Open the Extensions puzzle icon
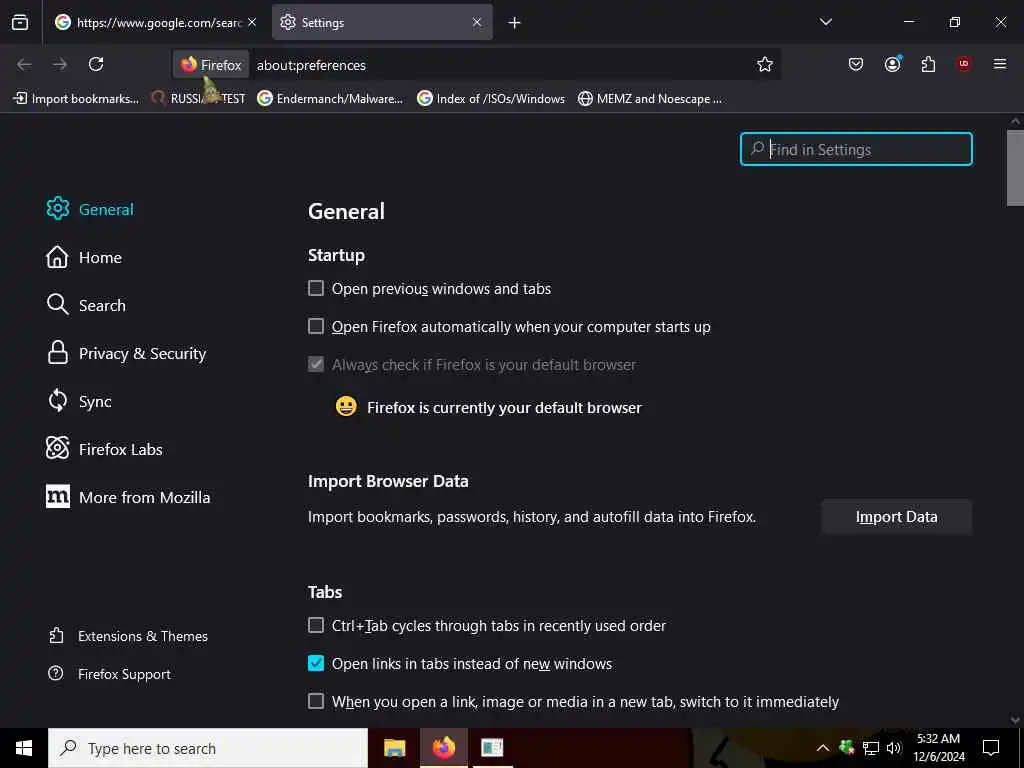The height and width of the screenshot is (768, 1024). (x=928, y=64)
